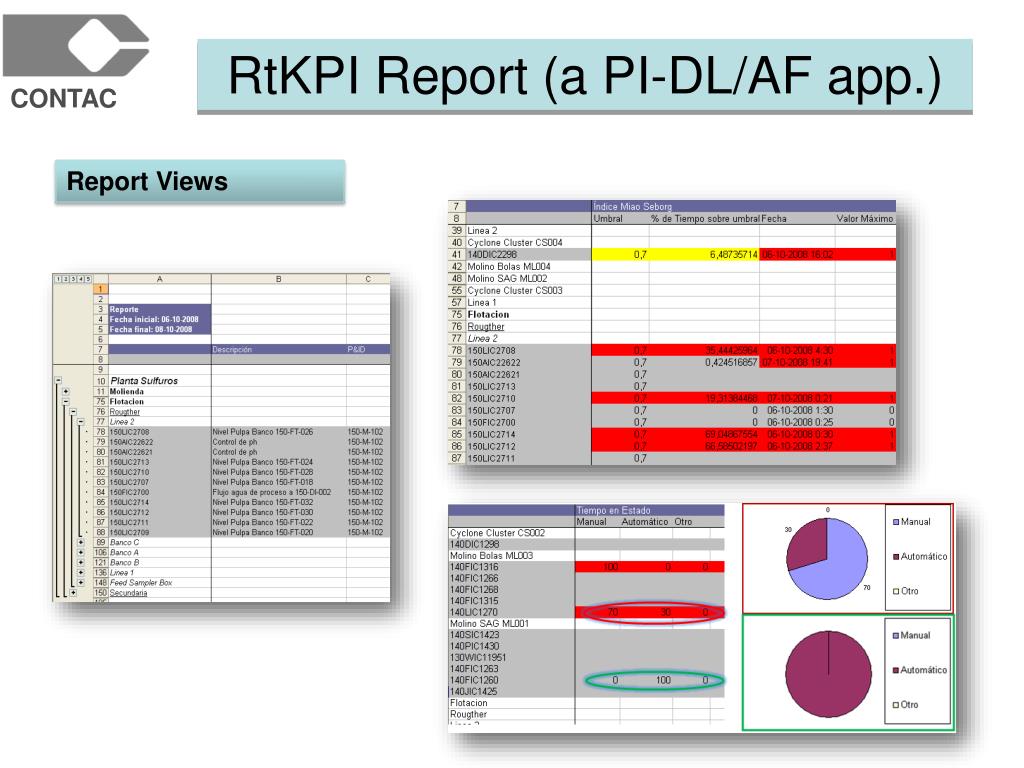Click the upper pie chart
This screenshot has height=768, width=1024.
coord(827,558)
